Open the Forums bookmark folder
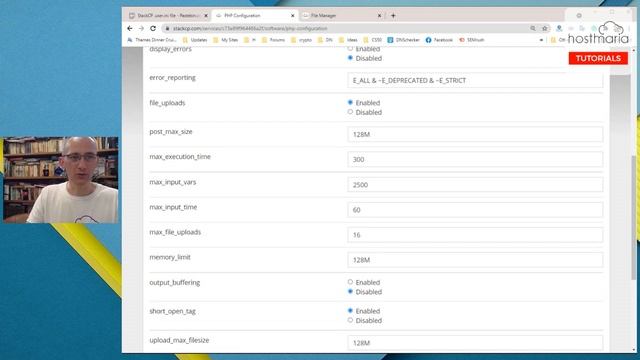The width and height of the screenshot is (640, 360). pyautogui.click(x=273, y=40)
